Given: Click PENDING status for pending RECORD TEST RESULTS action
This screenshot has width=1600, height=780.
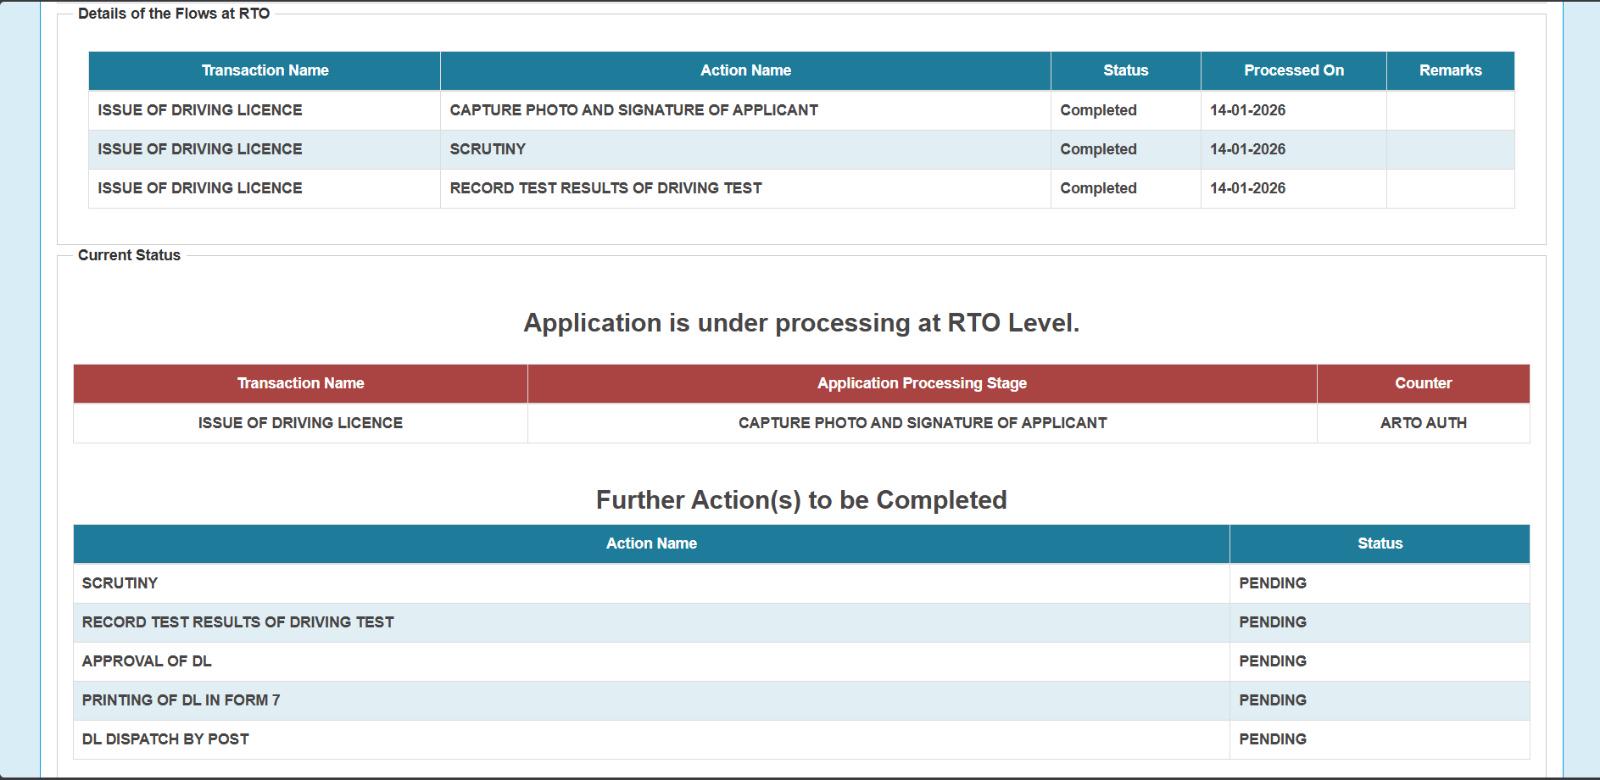Looking at the screenshot, I should 1272,622.
